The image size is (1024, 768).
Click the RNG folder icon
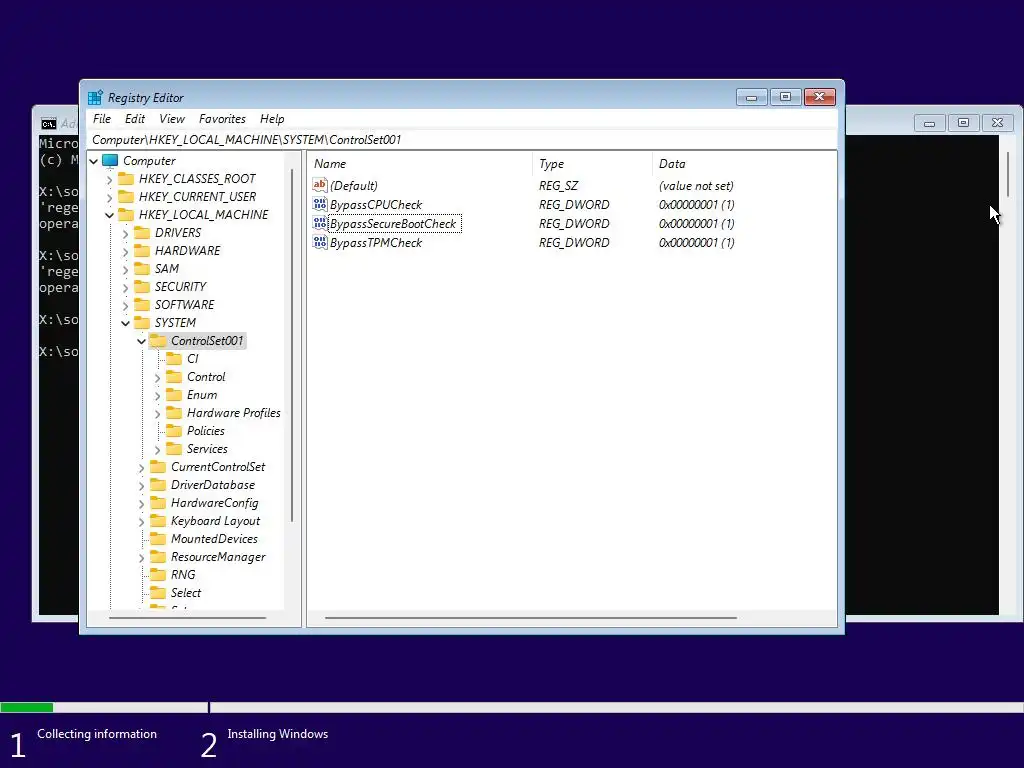coord(158,575)
